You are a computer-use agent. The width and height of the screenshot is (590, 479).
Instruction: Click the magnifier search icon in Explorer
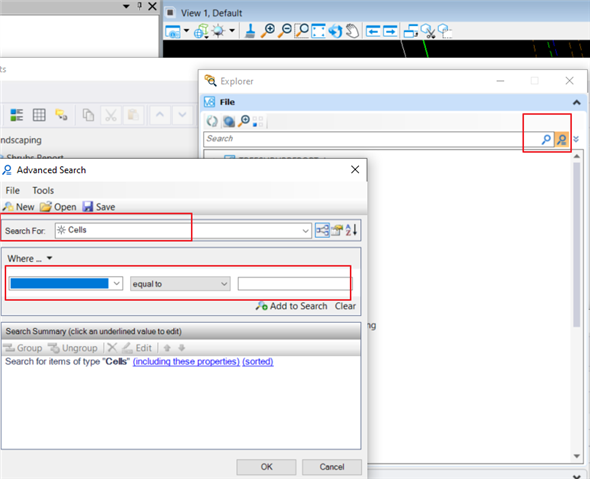coord(546,139)
